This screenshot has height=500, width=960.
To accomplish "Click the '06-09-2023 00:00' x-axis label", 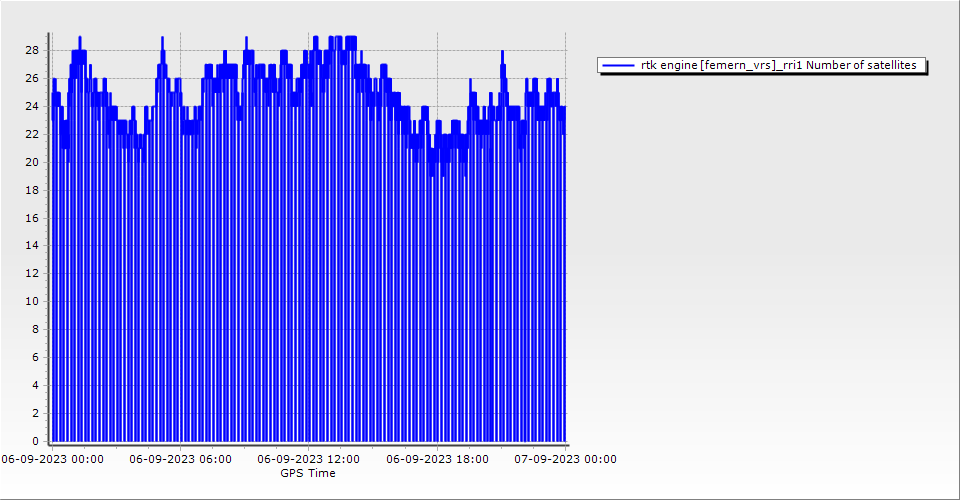I will click(52, 460).
